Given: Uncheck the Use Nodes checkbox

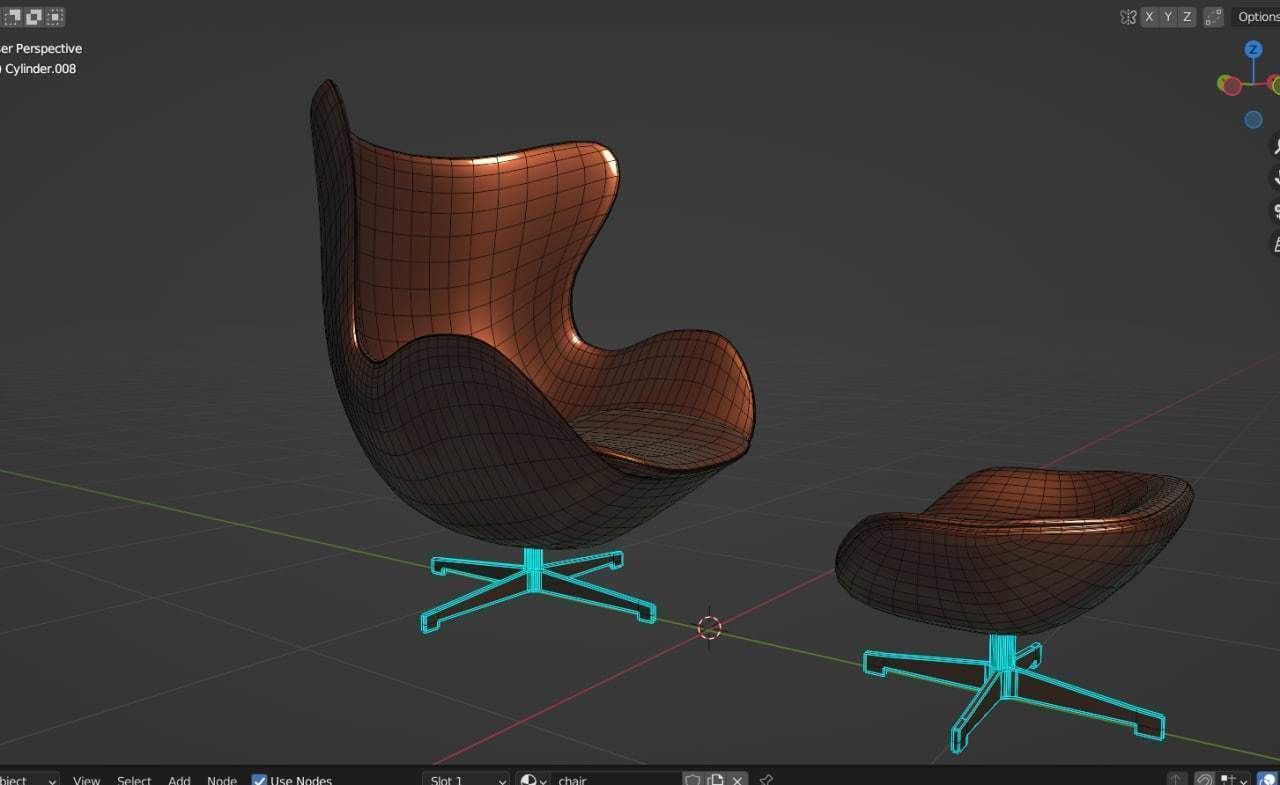Looking at the screenshot, I should (259, 780).
